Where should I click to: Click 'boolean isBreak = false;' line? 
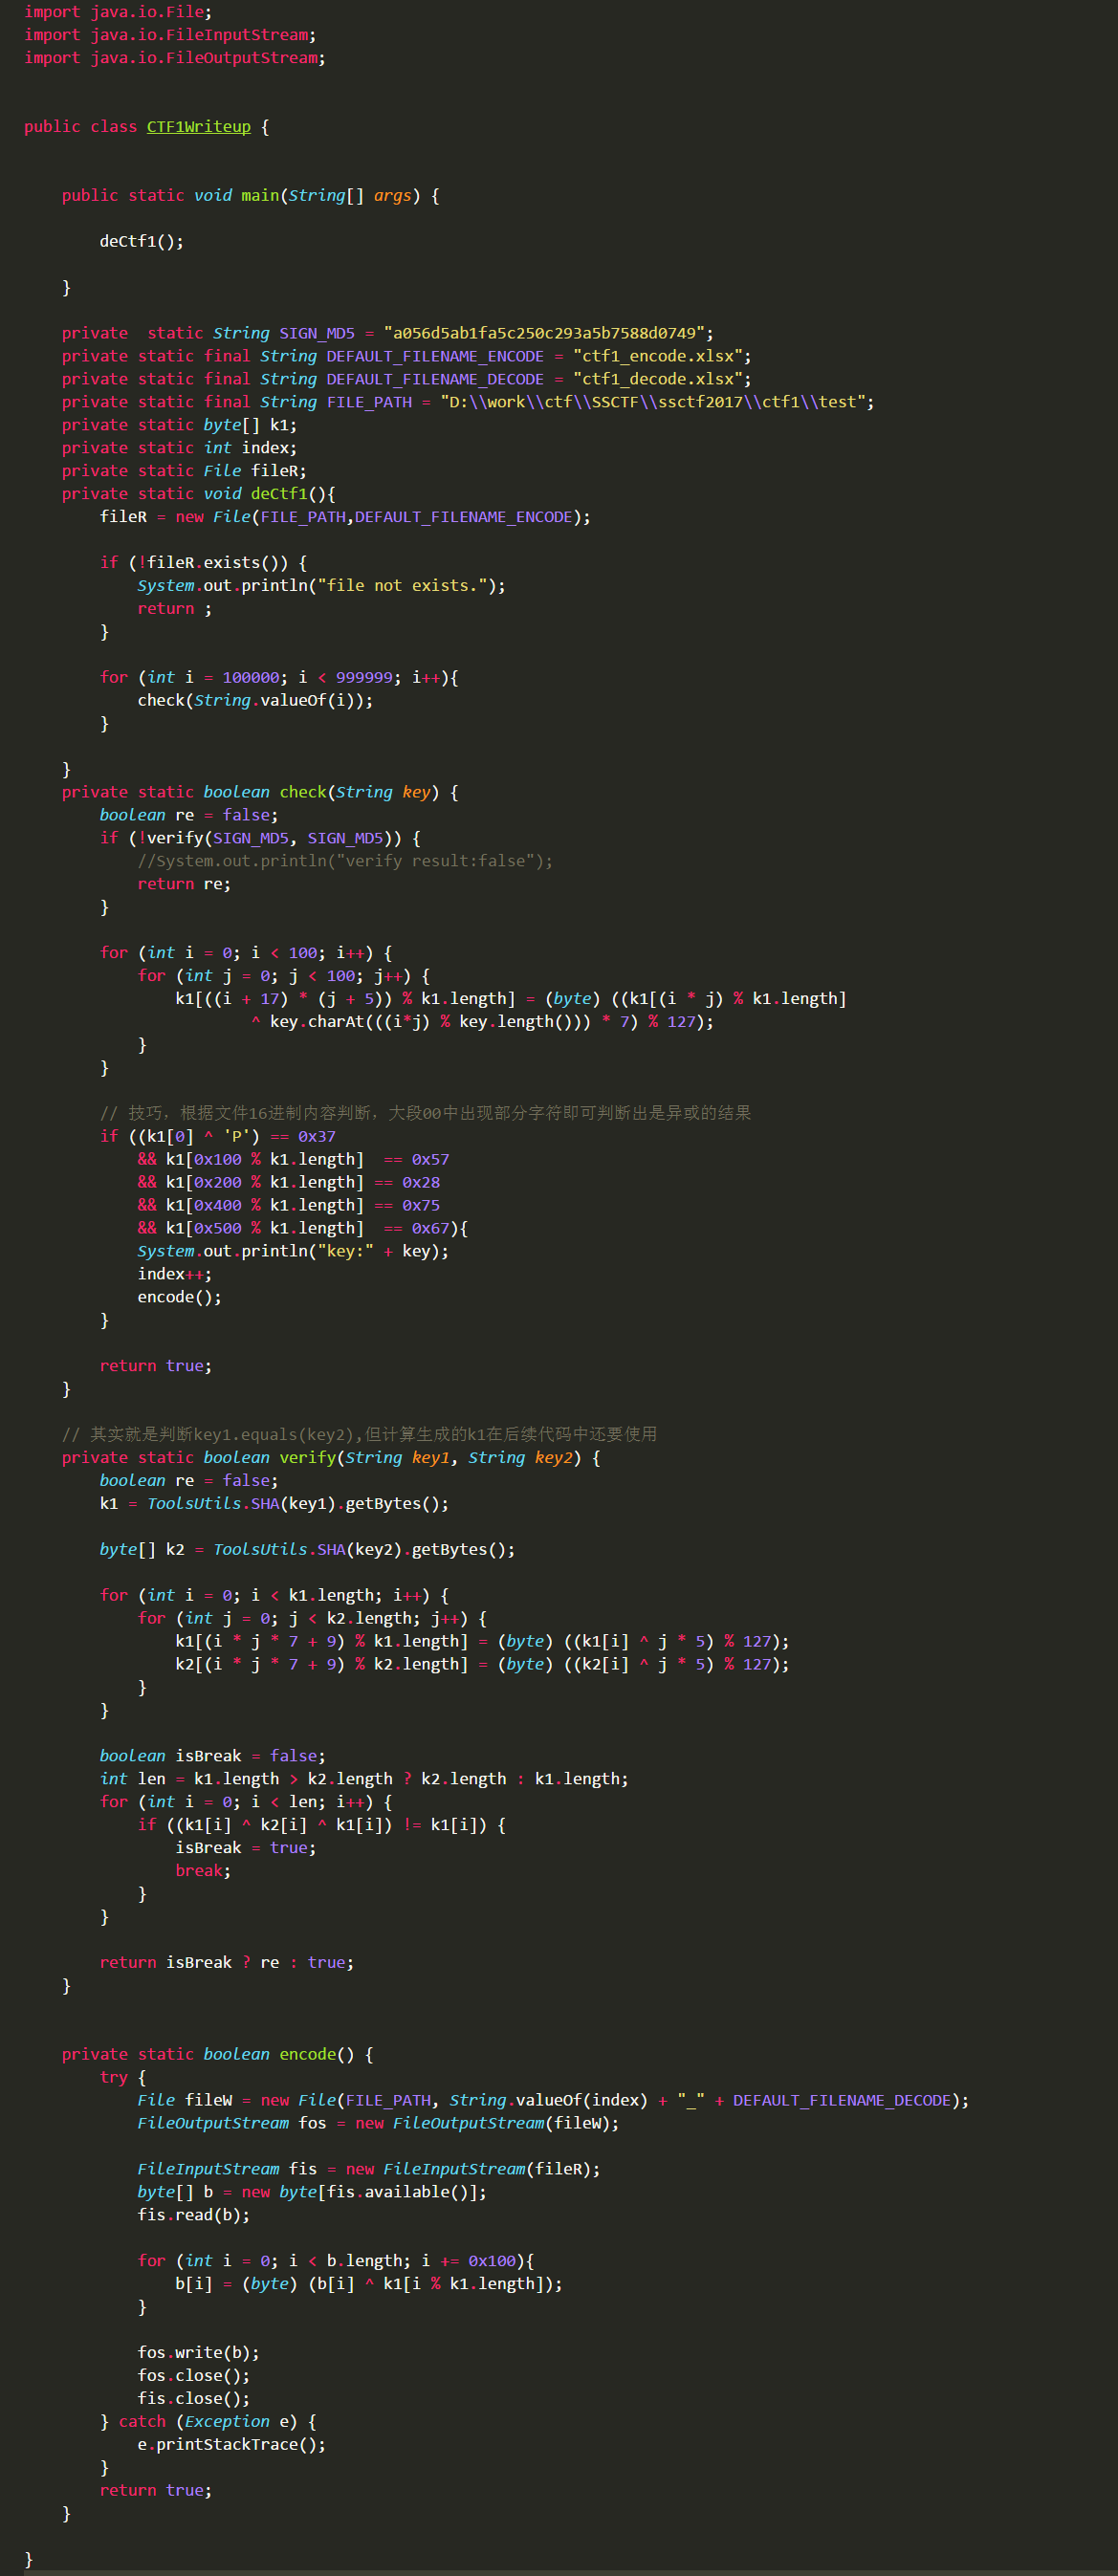coord(212,1757)
